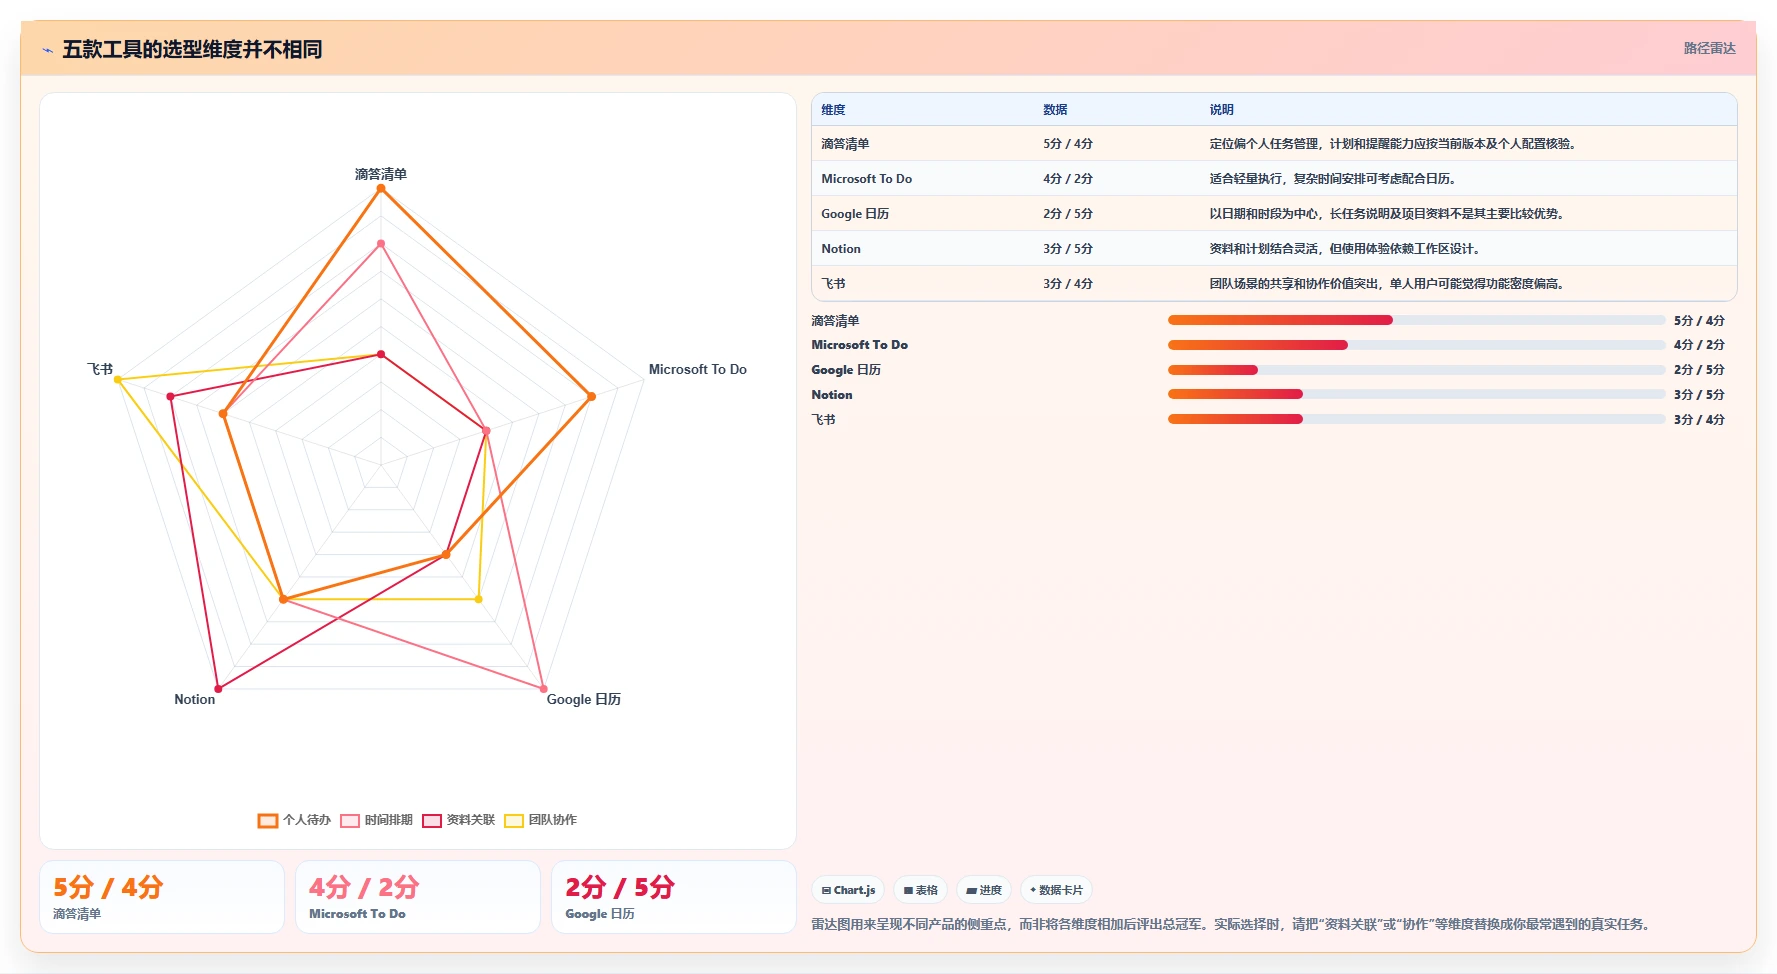This screenshot has height=974, width=1777.
Task: Click the pink data point at Google 日历 vertex
Action: point(544,689)
